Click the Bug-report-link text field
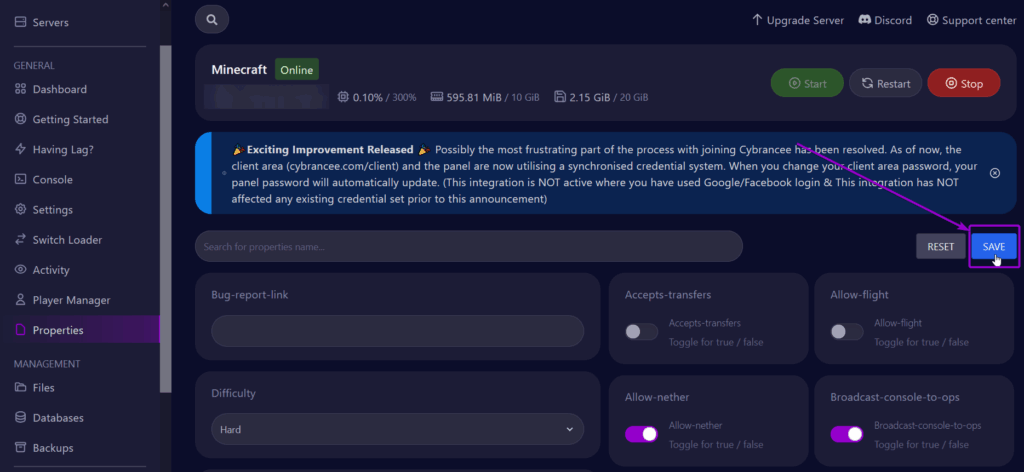Viewport: 1024px width, 472px height. (397, 331)
